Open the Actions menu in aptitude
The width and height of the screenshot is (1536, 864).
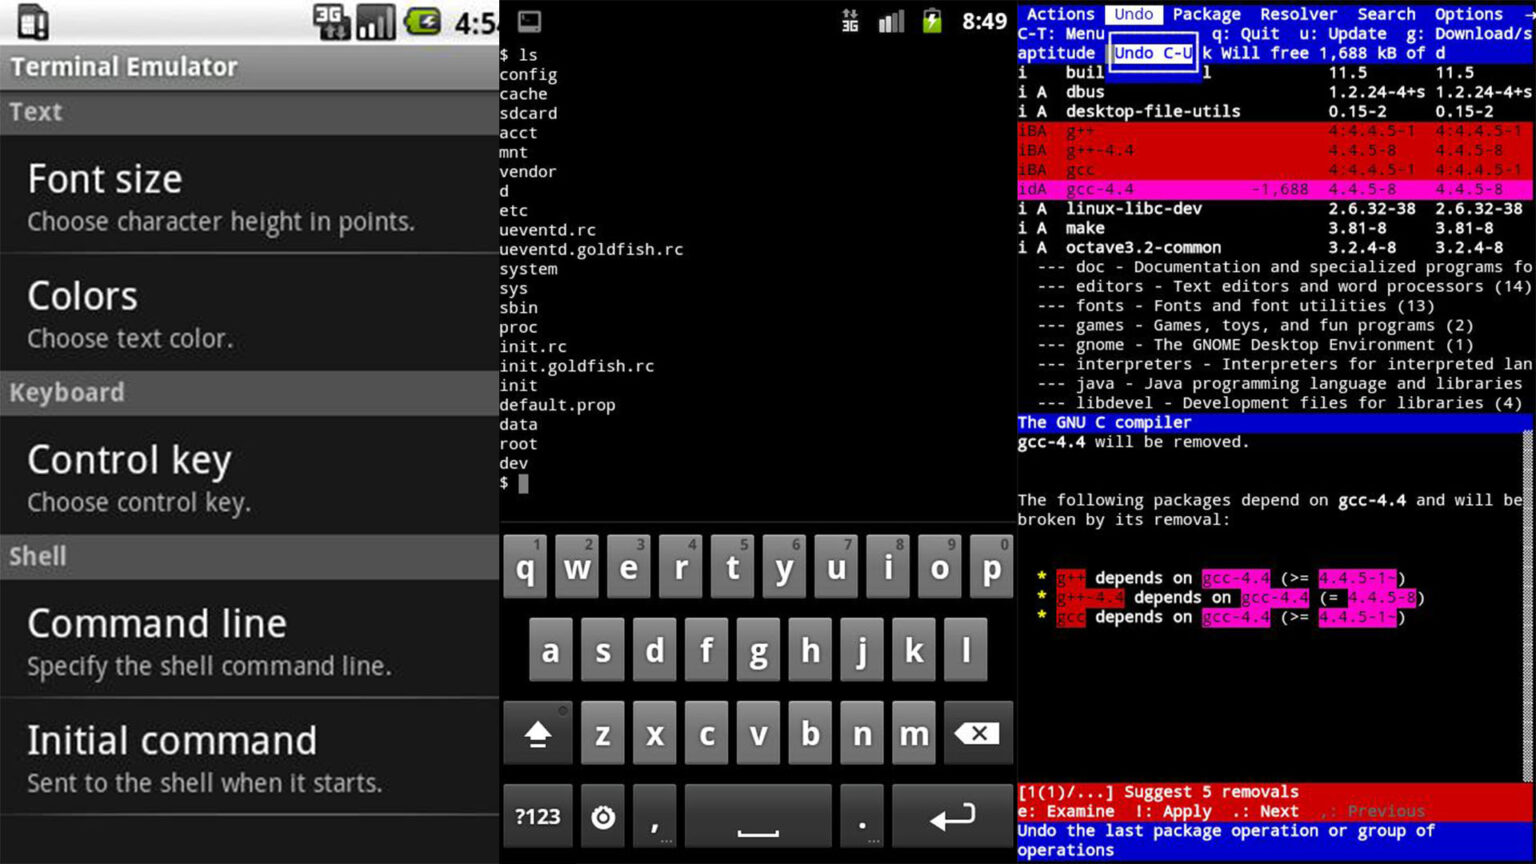pyautogui.click(x=1060, y=14)
